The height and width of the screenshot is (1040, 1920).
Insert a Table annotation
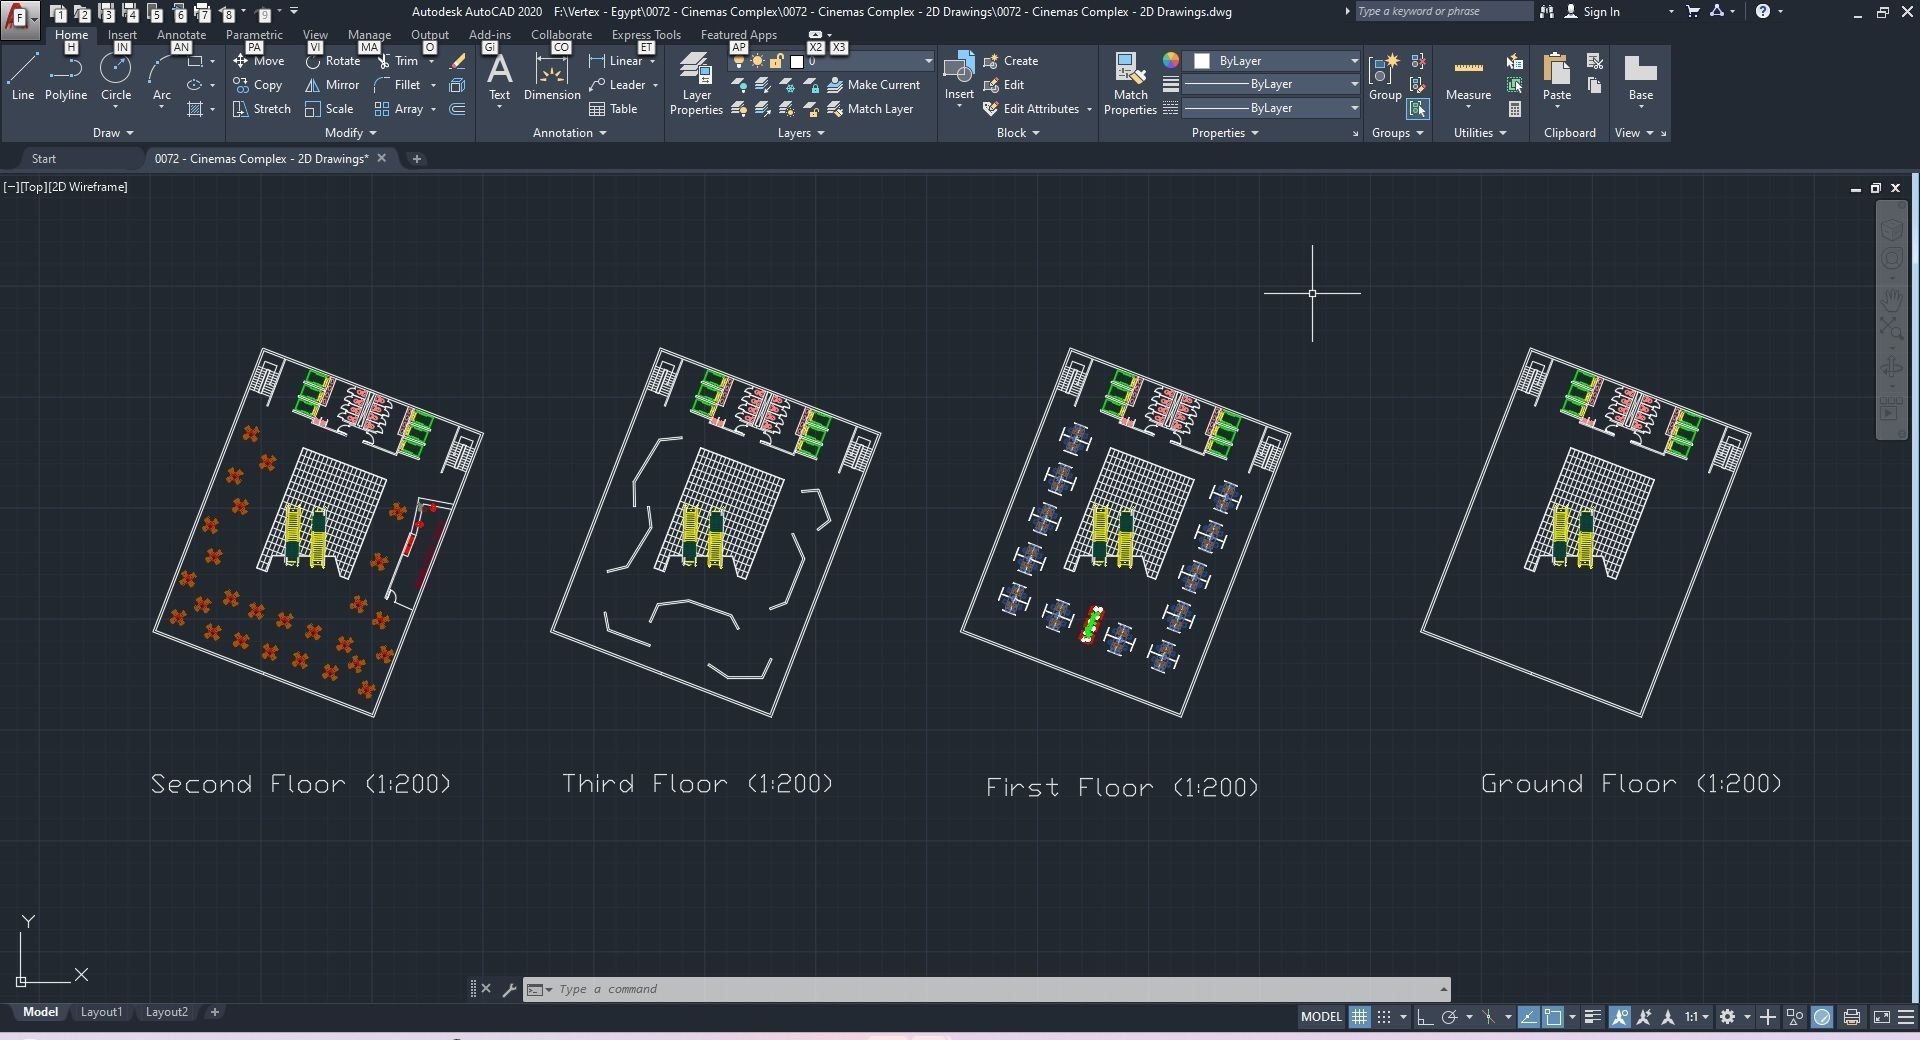[x=613, y=109]
